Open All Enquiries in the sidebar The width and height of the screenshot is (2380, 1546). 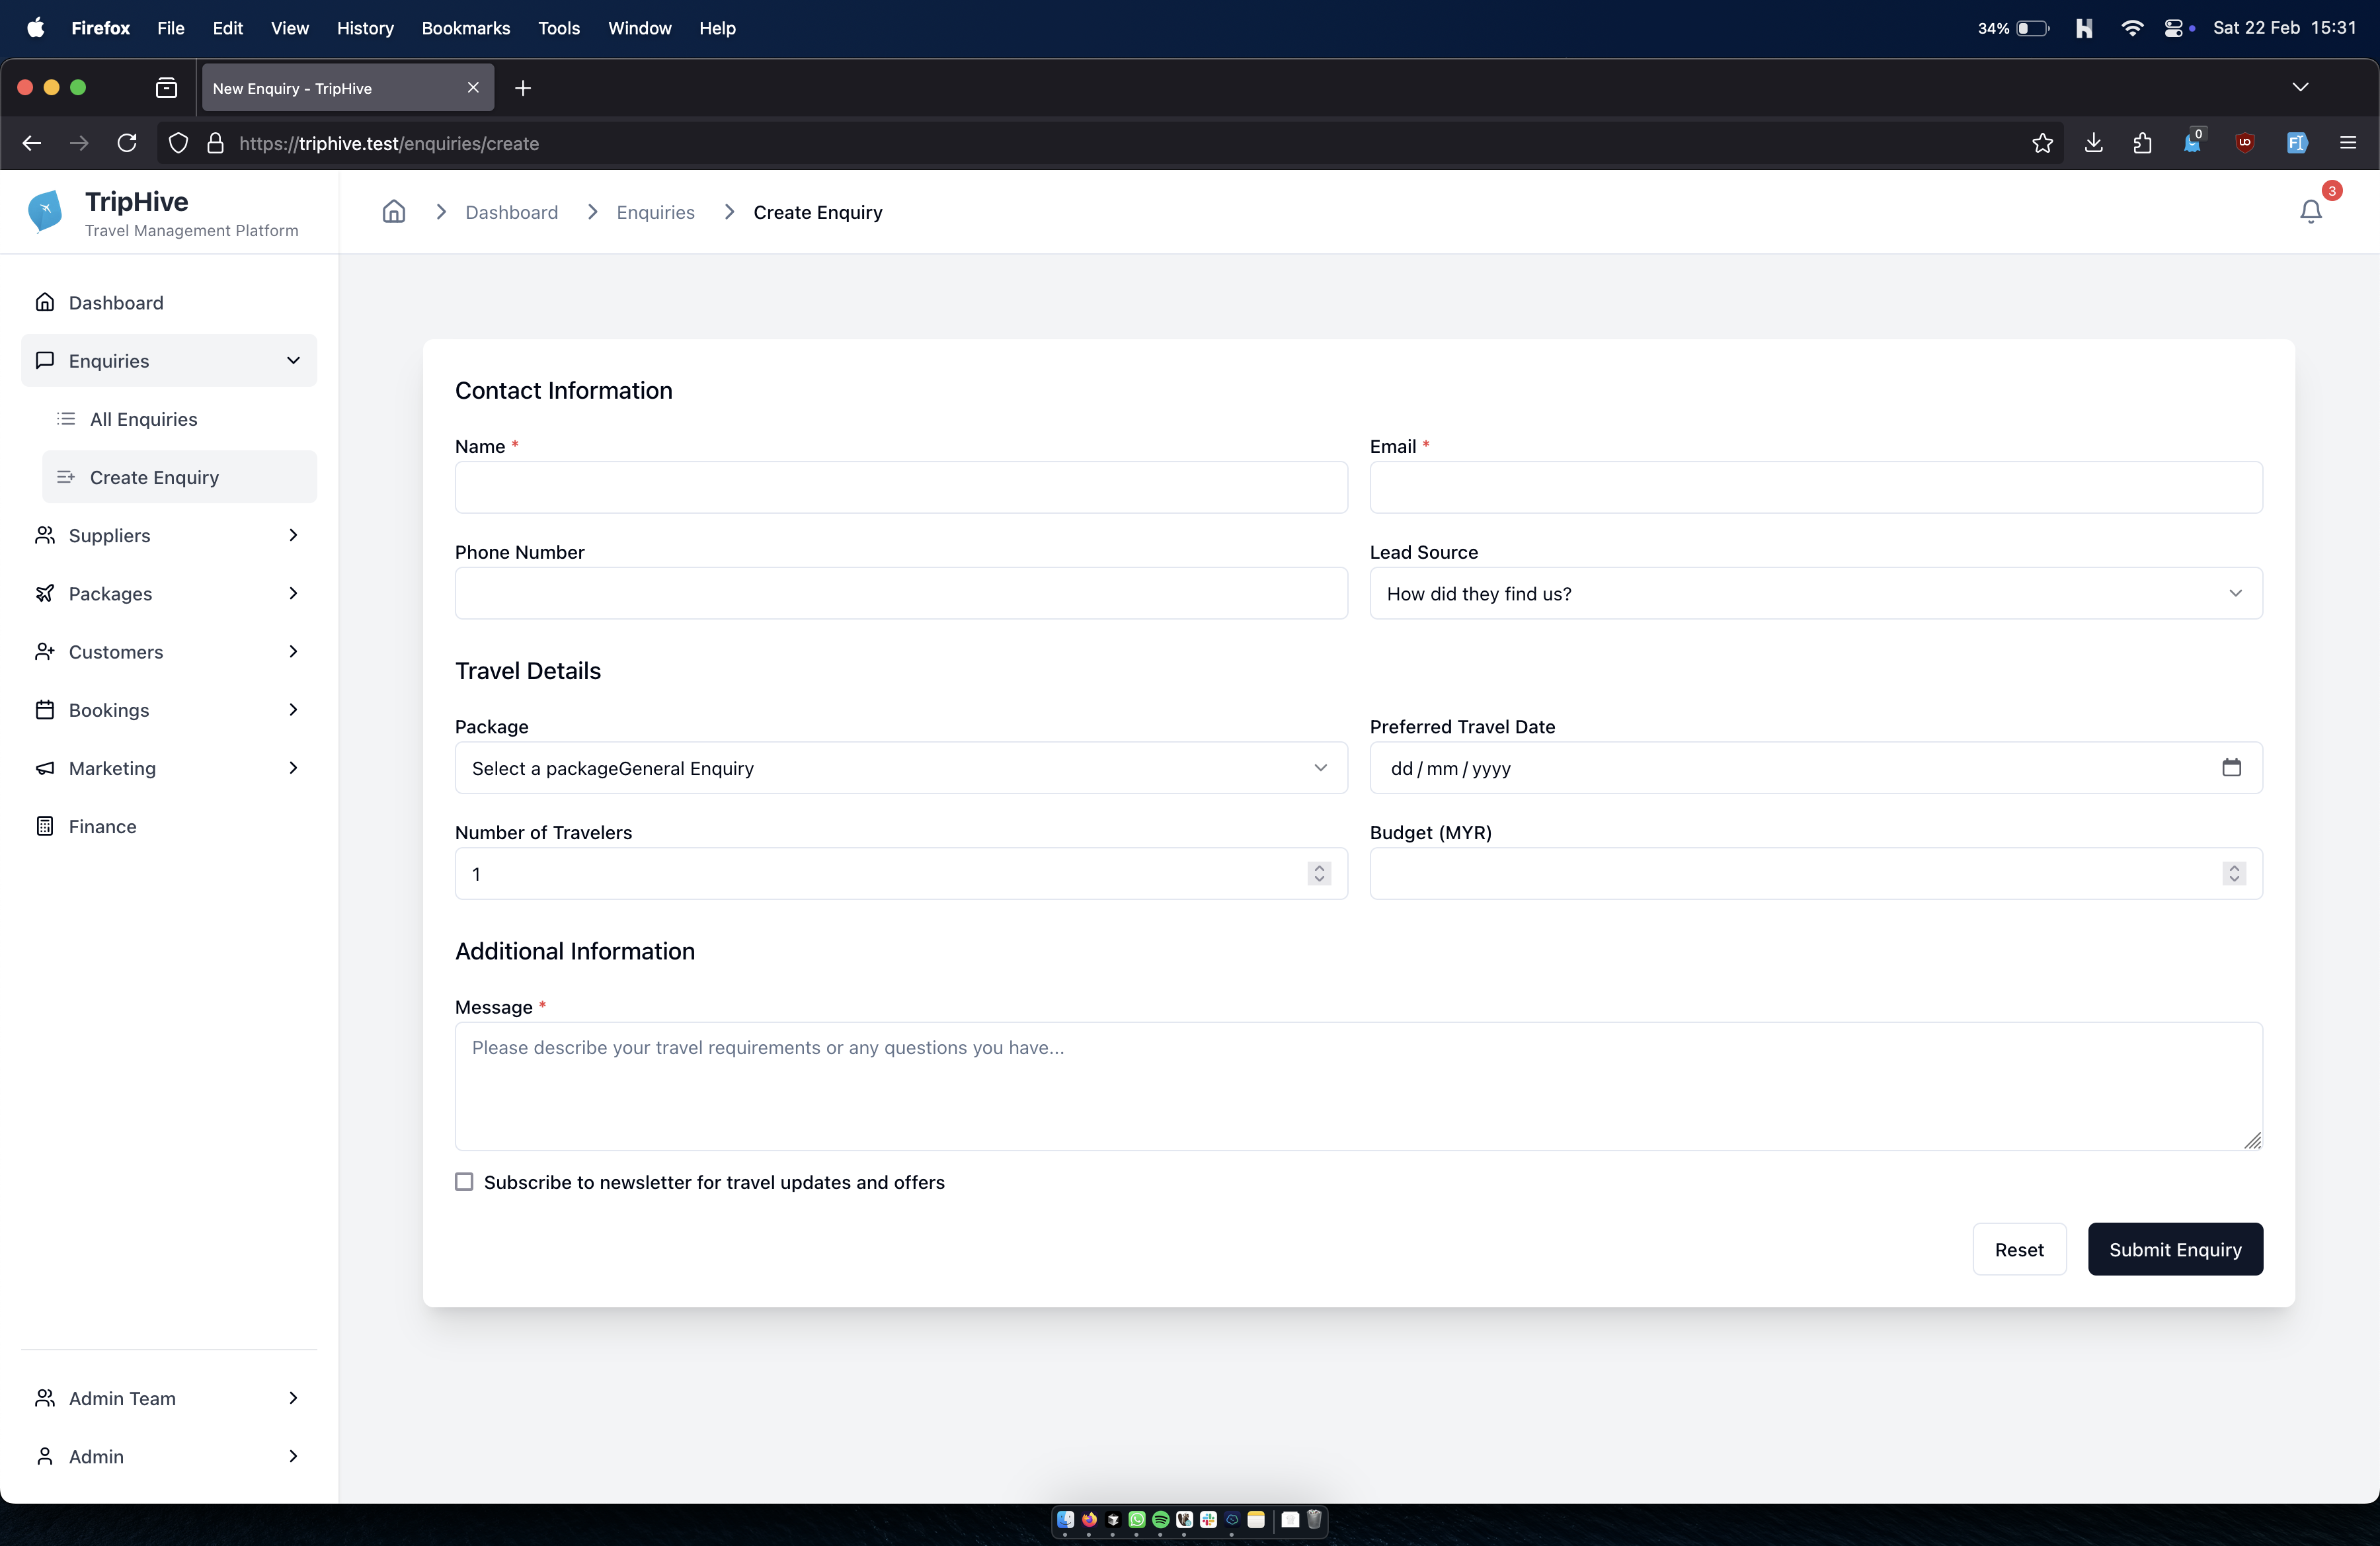[179, 418]
